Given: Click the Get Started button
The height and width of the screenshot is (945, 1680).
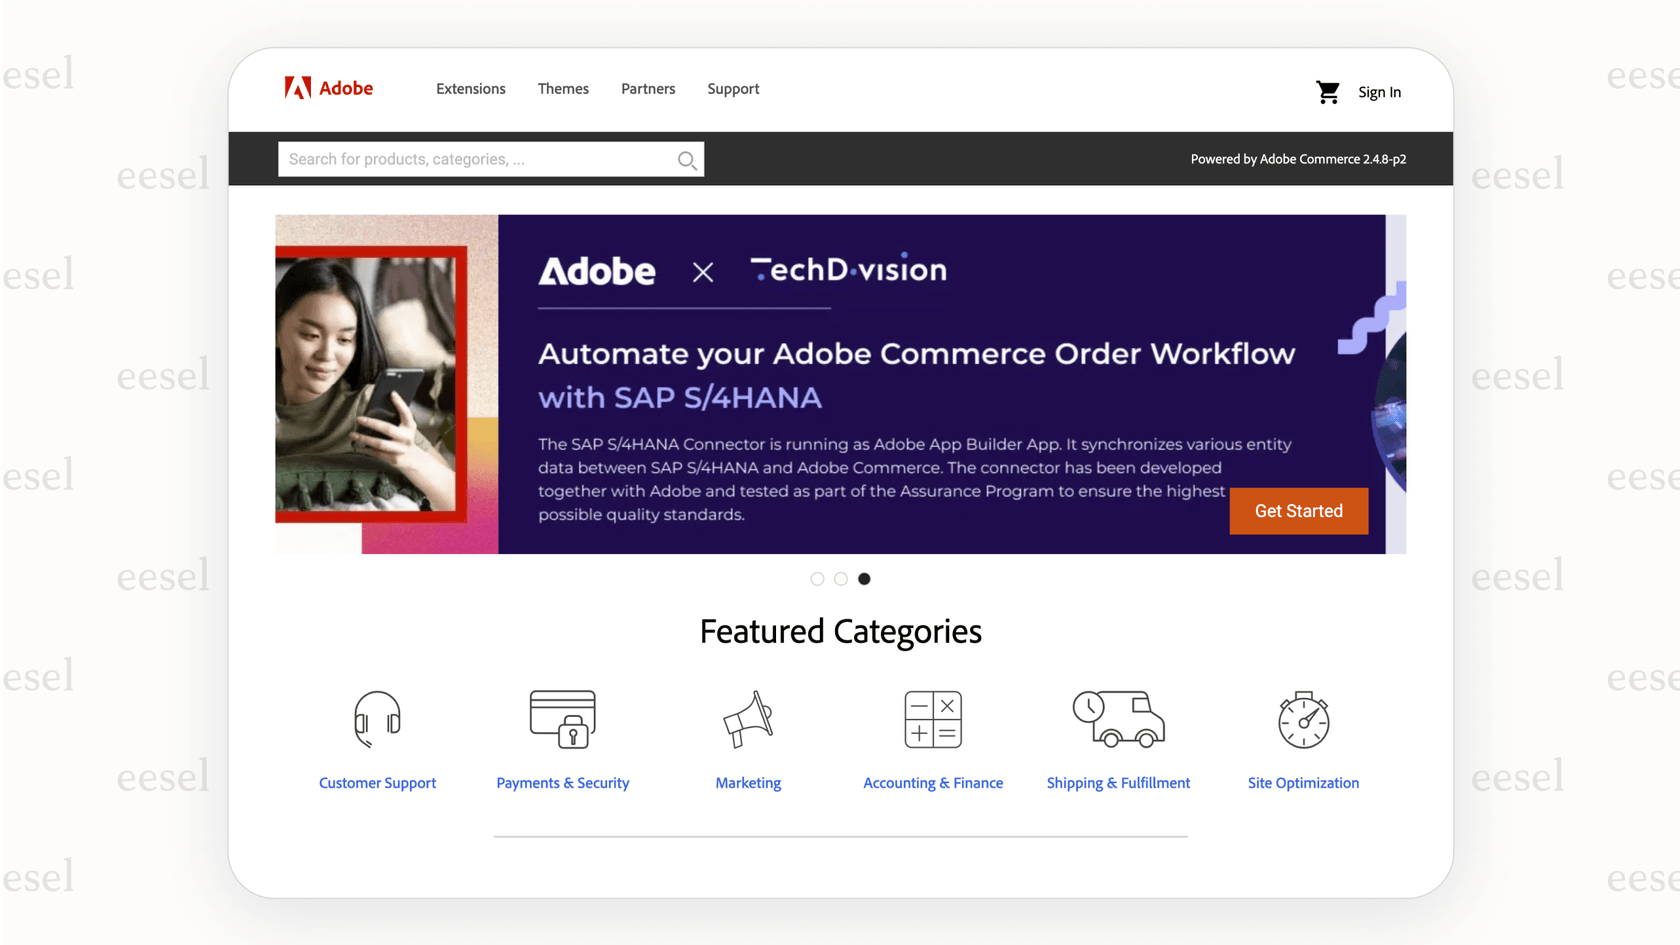Looking at the screenshot, I should [x=1298, y=511].
